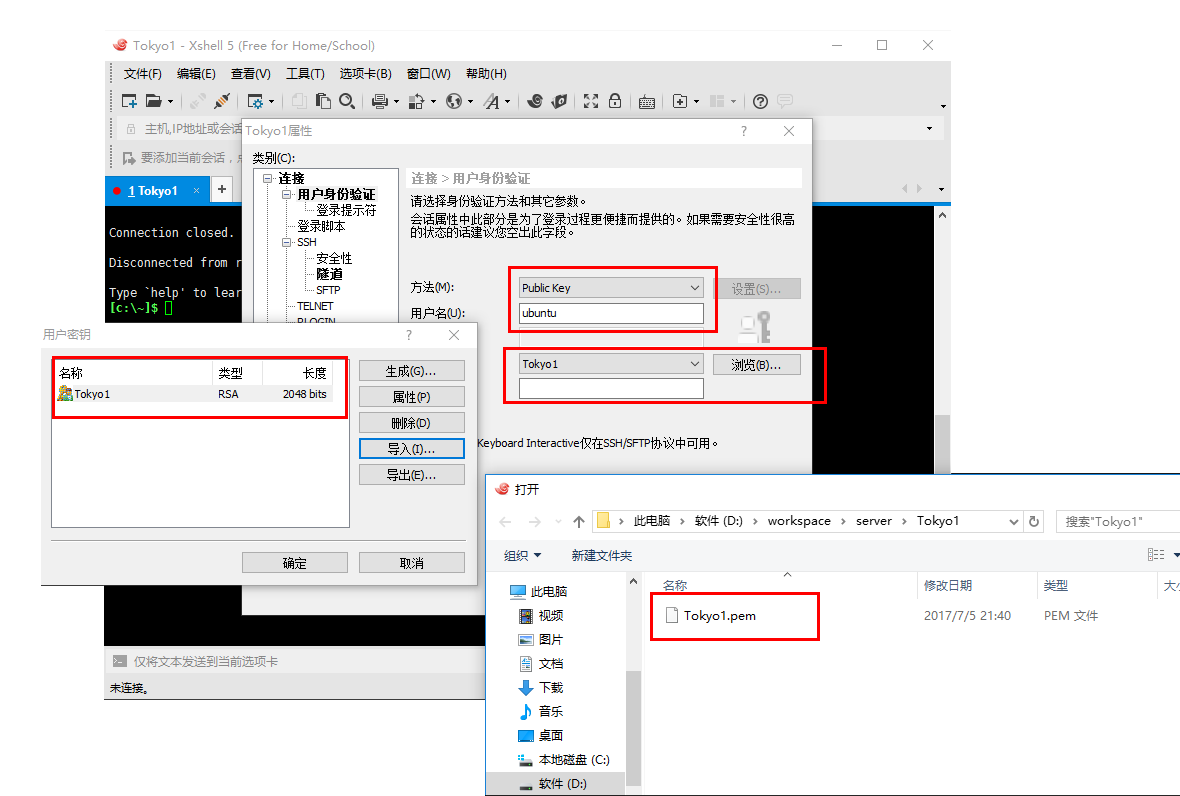Screen dimensions: 1180x796
Task: Click 确定 in 用户密钥 dialog
Action: coord(294,563)
